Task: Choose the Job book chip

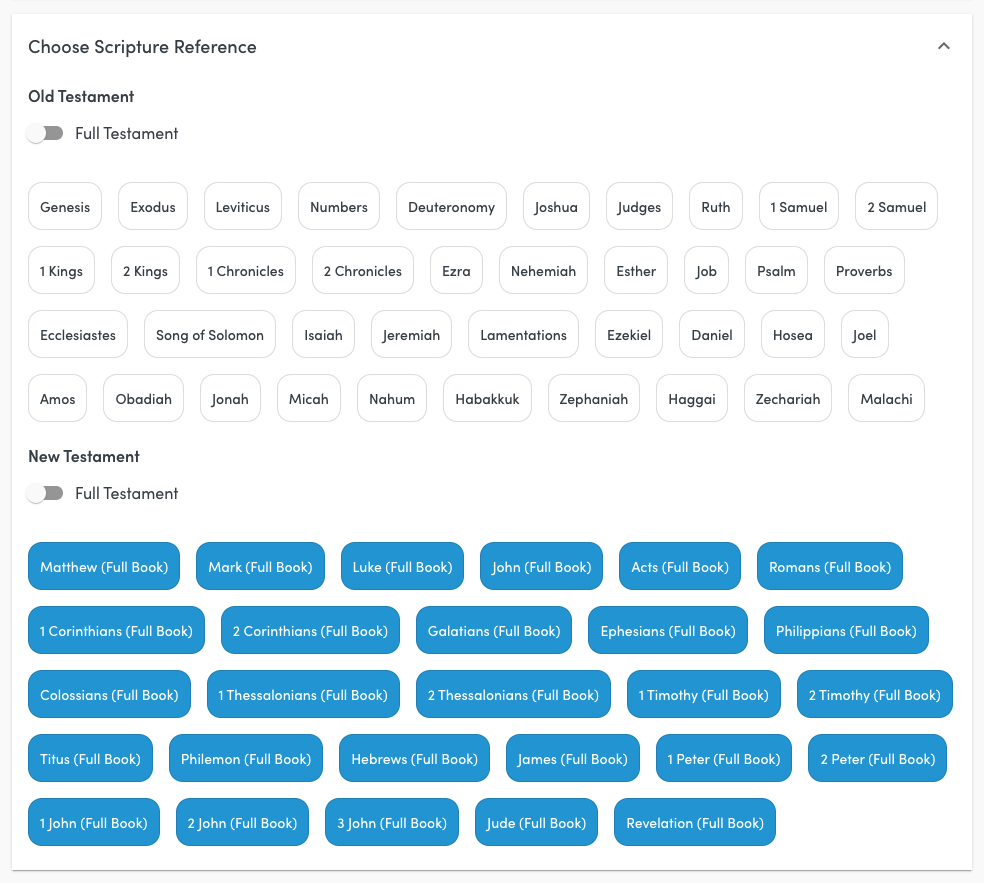Action: [x=706, y=270]
